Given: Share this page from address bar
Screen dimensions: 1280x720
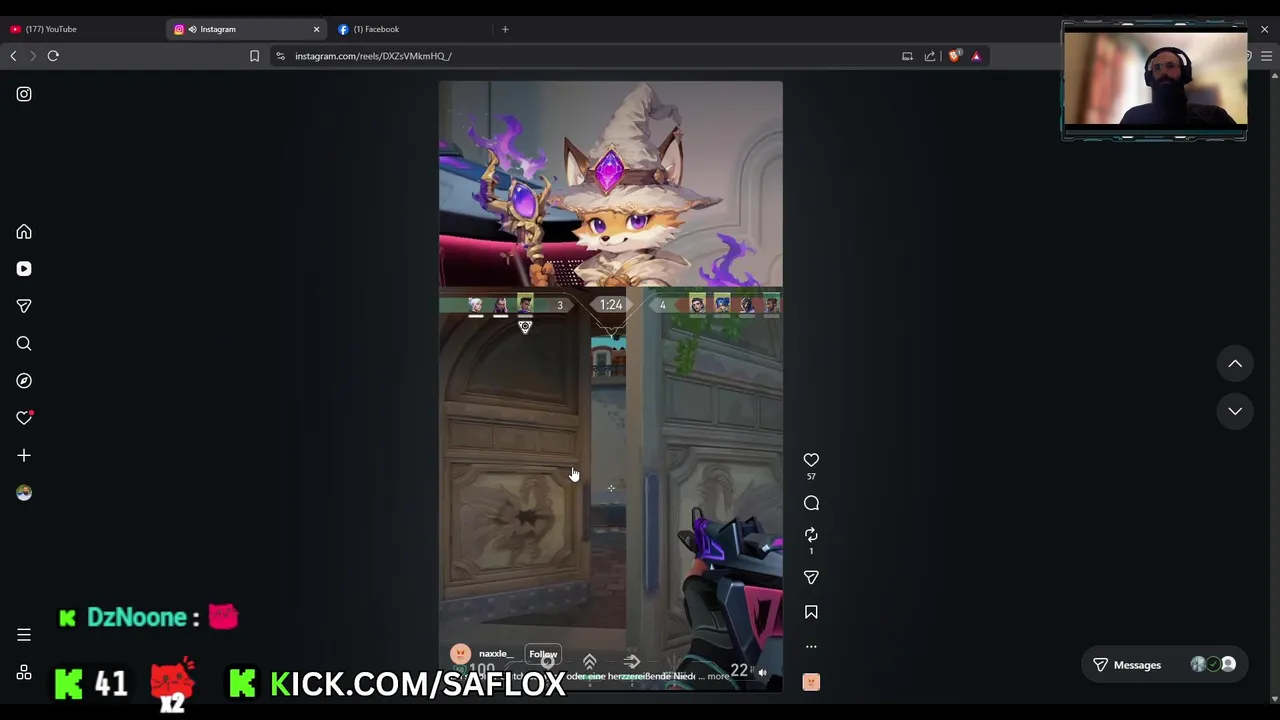Looking at the screenshot, I should pos(930,56).
